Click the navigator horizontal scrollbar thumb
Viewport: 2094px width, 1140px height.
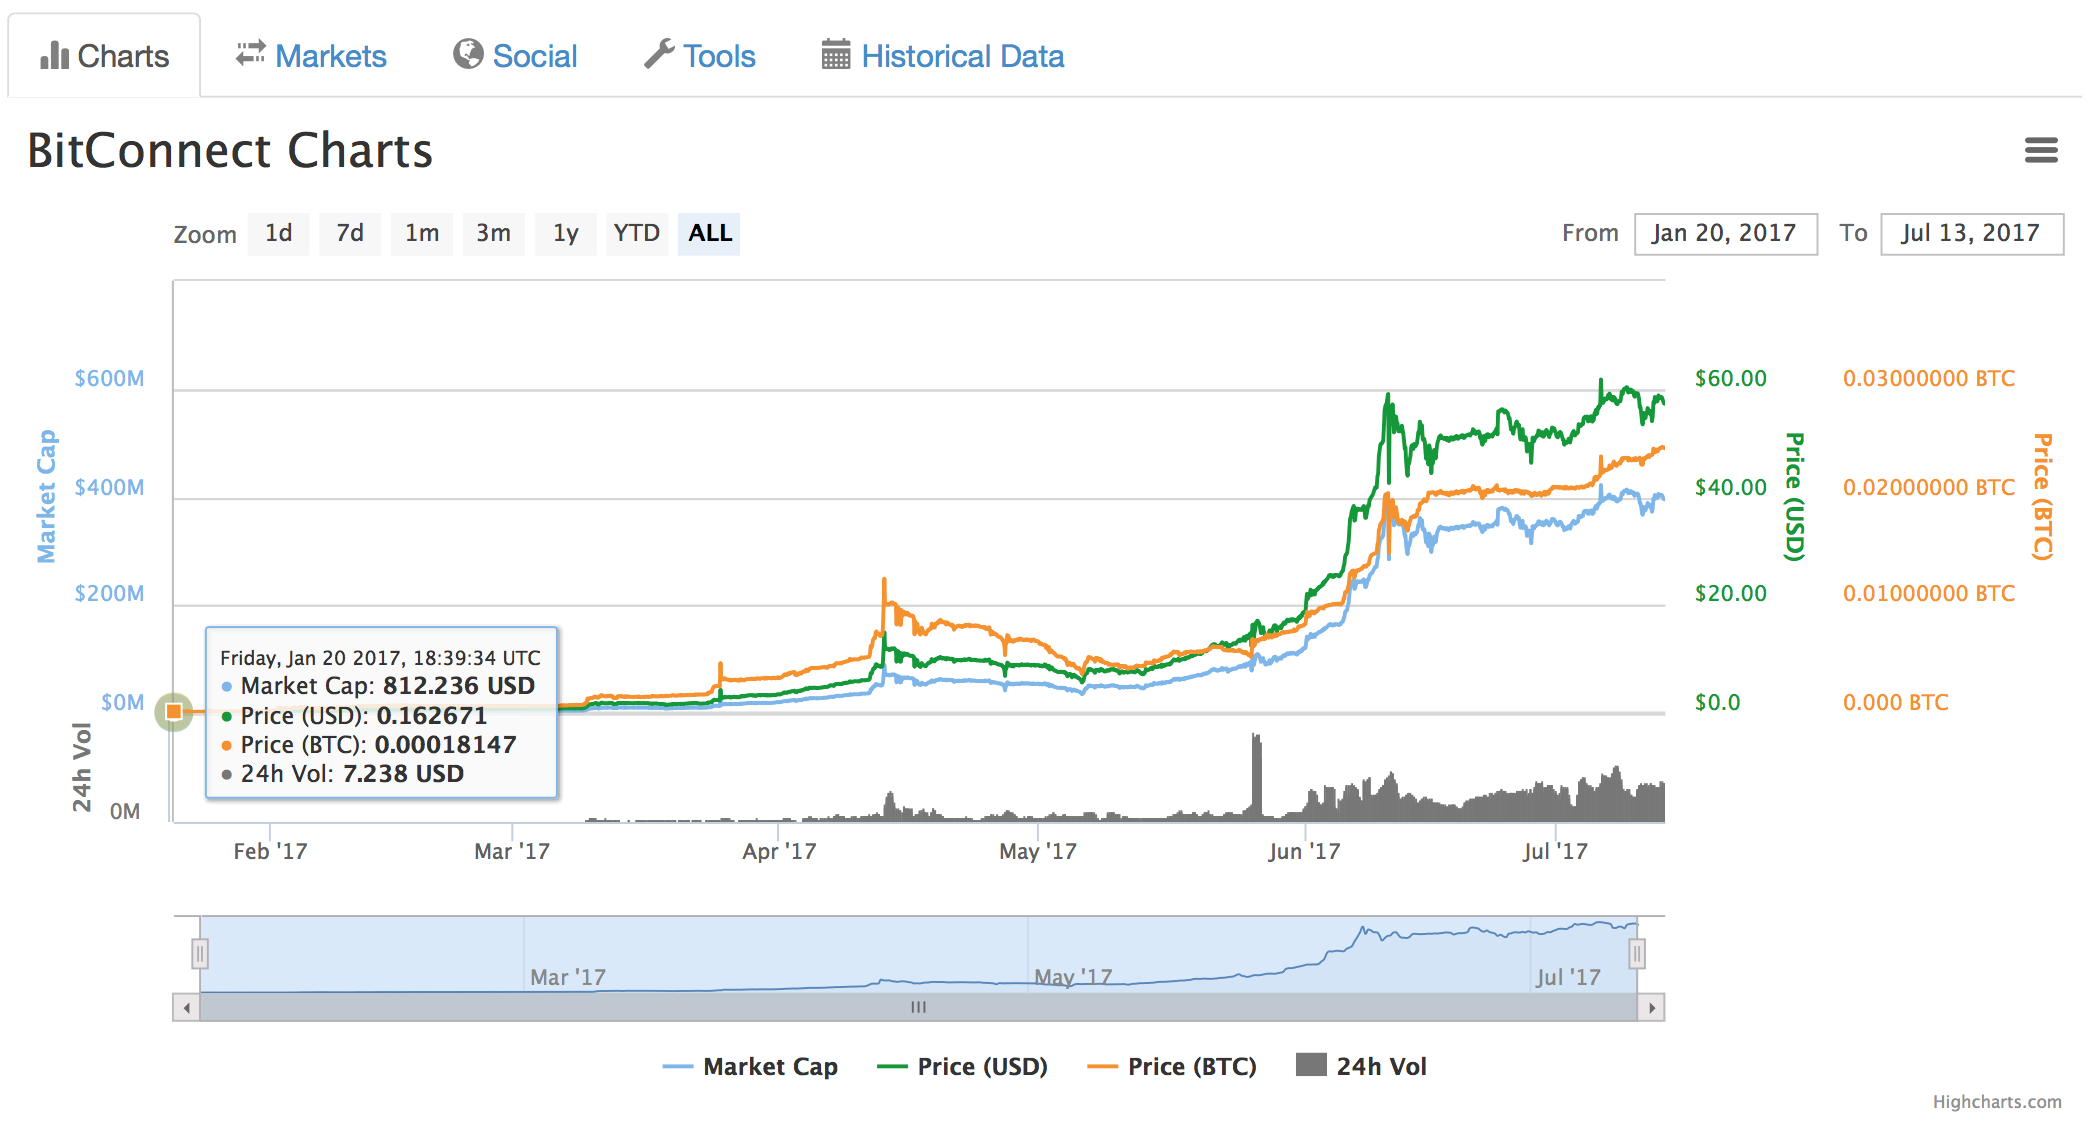point(918,1007)
